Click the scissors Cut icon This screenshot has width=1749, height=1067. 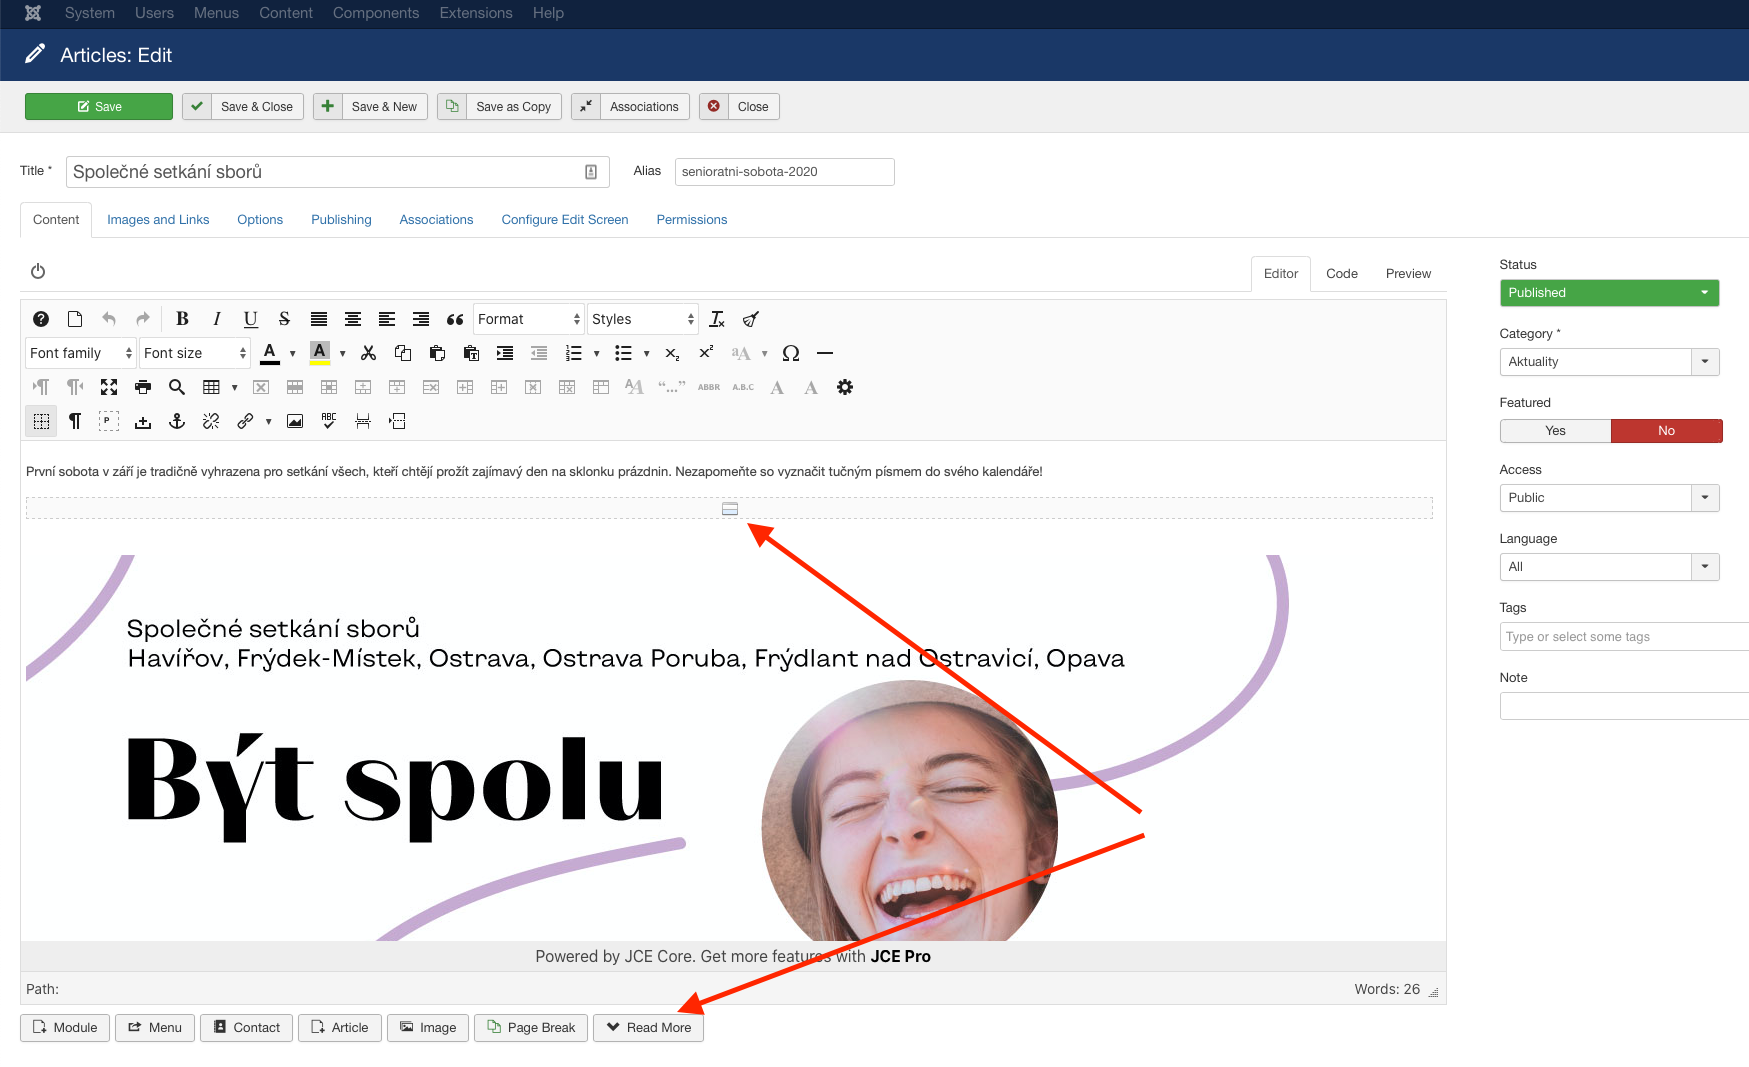click(368, 353)
